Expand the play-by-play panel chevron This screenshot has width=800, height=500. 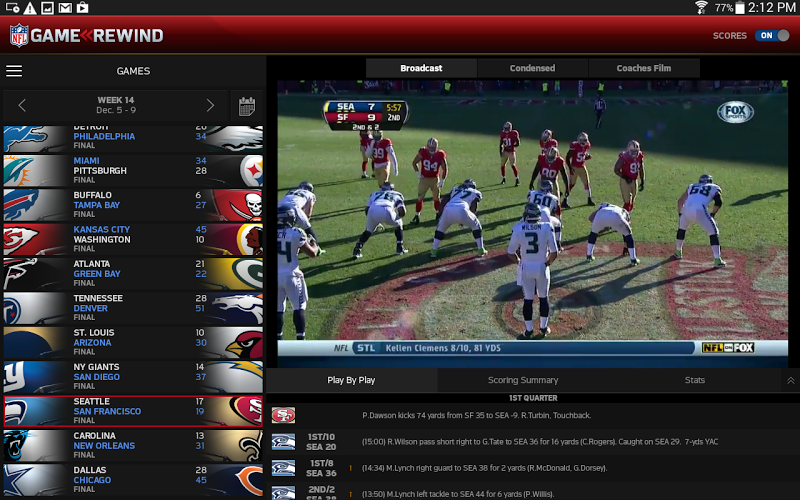tap(790, 381)
